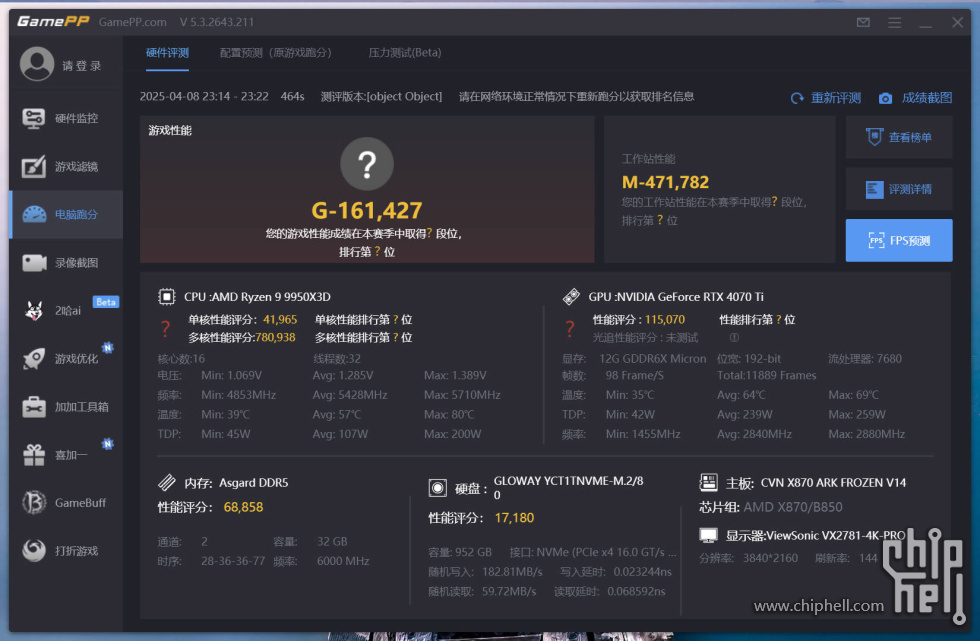
Task: Open 游戏优化 rocket icon in sidebar
Action: pyautogui.click(x=34, y=359)
